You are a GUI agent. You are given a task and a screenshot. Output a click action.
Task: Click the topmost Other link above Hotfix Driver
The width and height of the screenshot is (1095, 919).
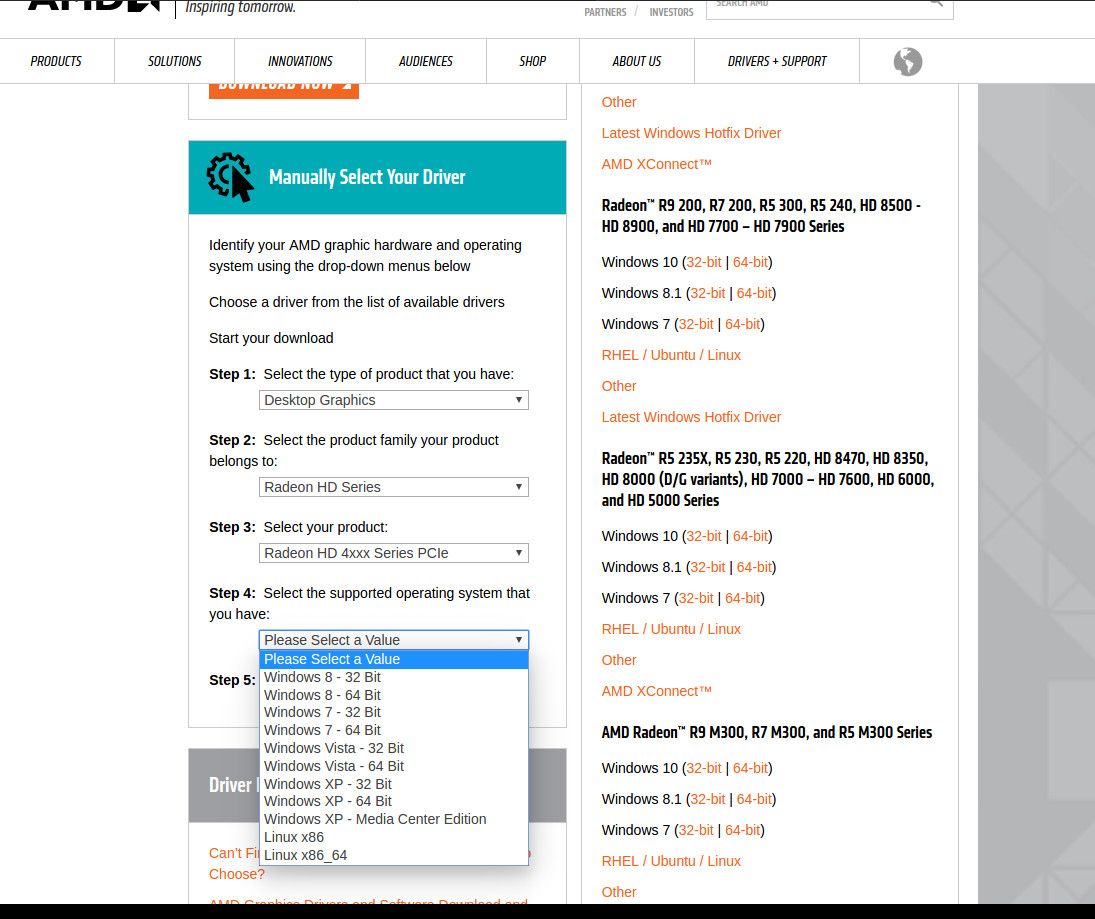point(619,102)
